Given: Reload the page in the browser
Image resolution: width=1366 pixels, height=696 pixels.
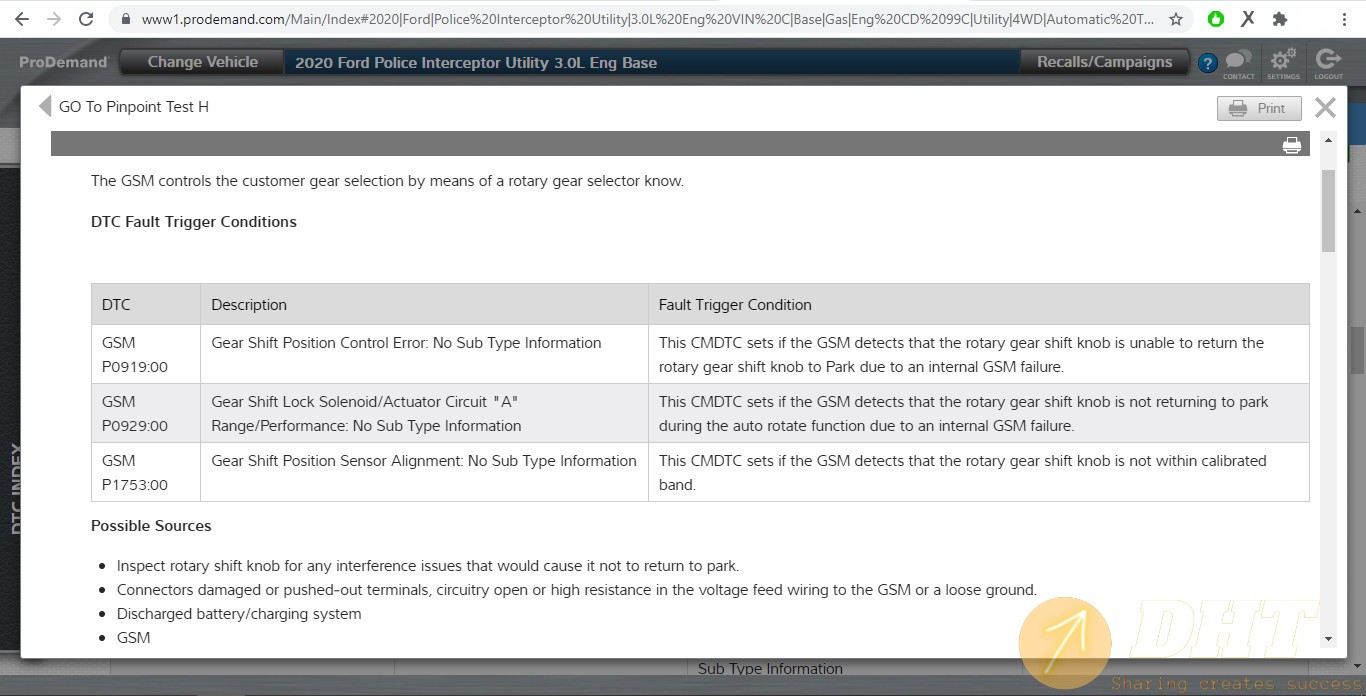Looking at the screenshot, I should tap(86, 19).
